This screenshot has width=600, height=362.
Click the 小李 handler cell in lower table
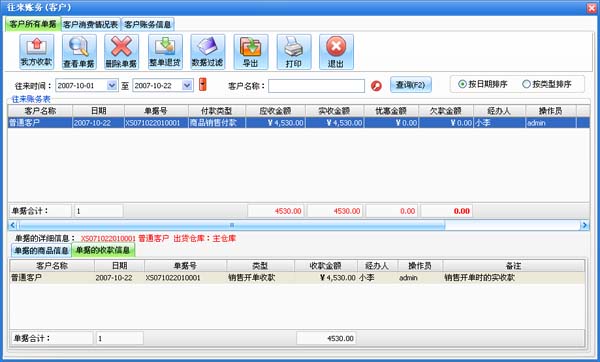[x=377, y=277]
